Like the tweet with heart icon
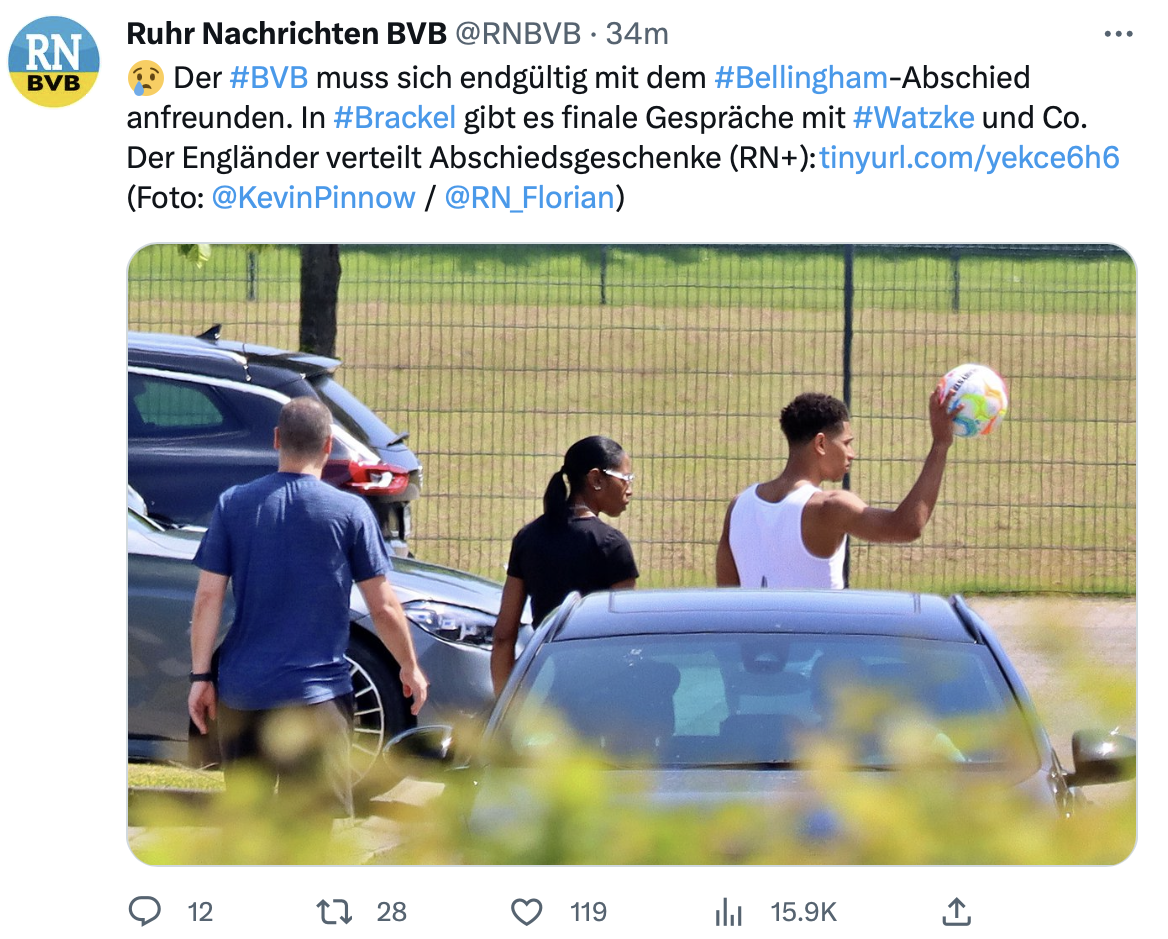Image resolution: width=1168 pixels, height=939 pixels. [527, 911]
